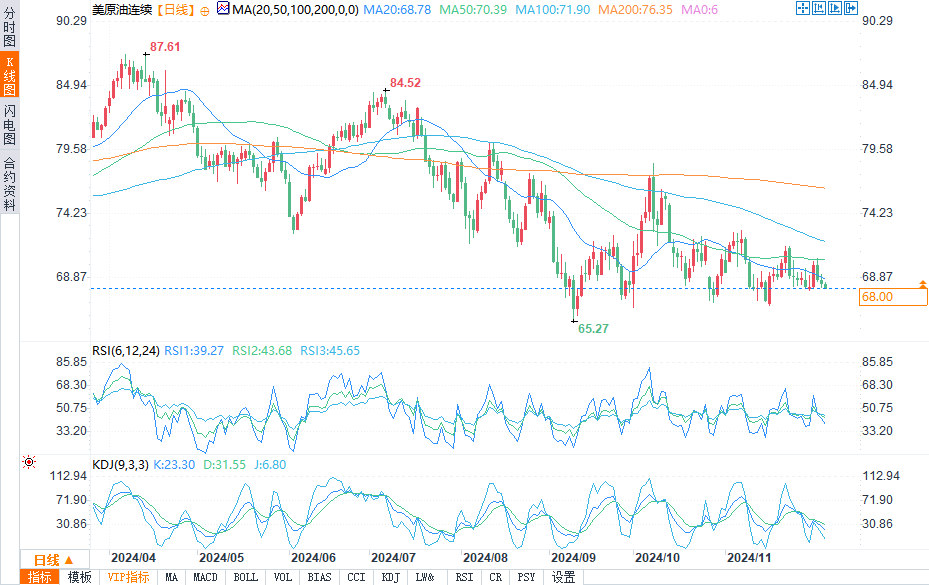Click the 2024/07 date axis label
The height and width of the screenshot is (585, 929).
[393, 558]
